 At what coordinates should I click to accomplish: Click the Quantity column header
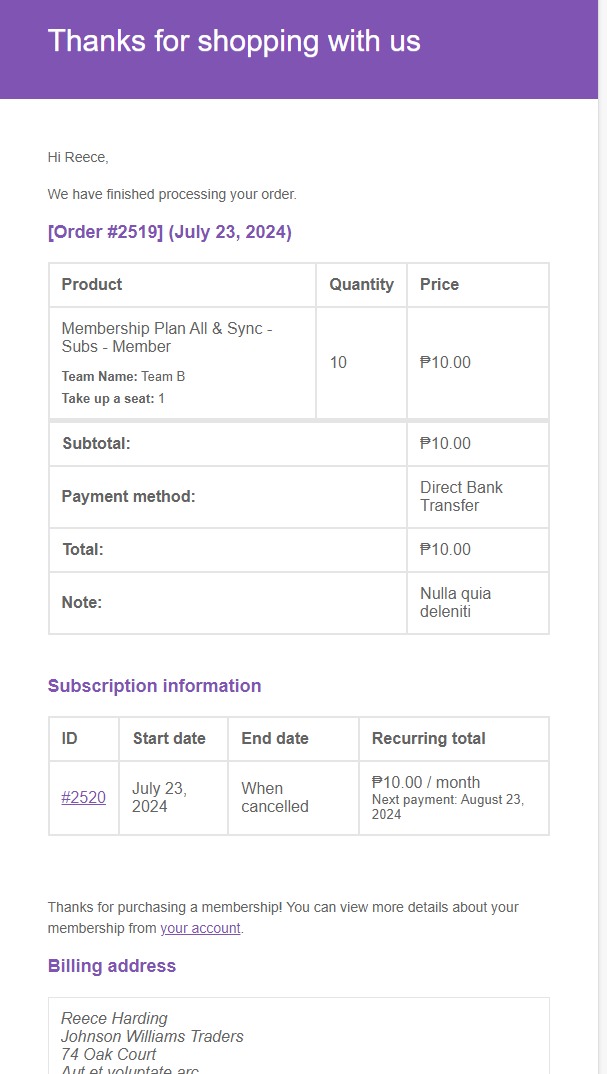click(361, 285)
